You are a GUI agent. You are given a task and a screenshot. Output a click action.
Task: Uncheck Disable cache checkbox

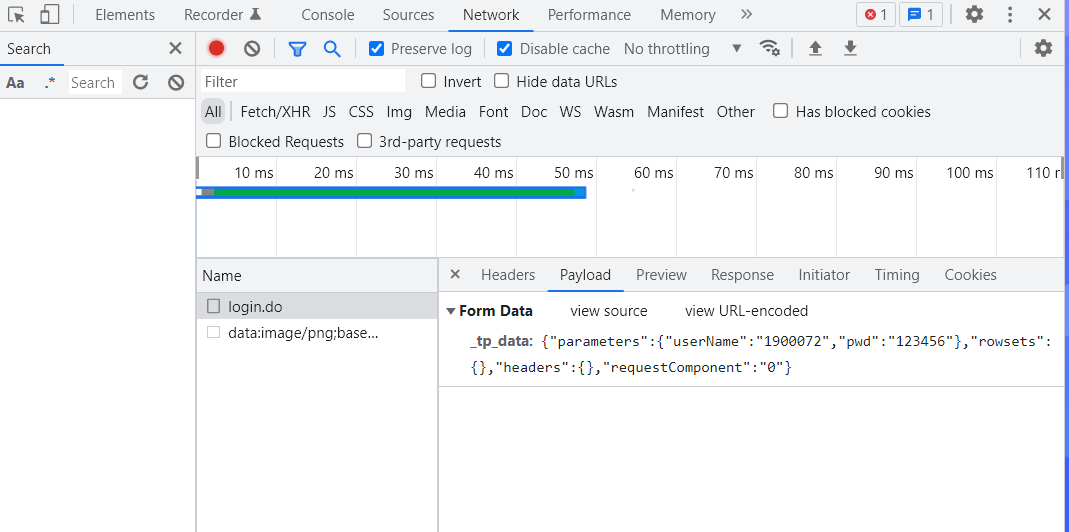[505, 48]
